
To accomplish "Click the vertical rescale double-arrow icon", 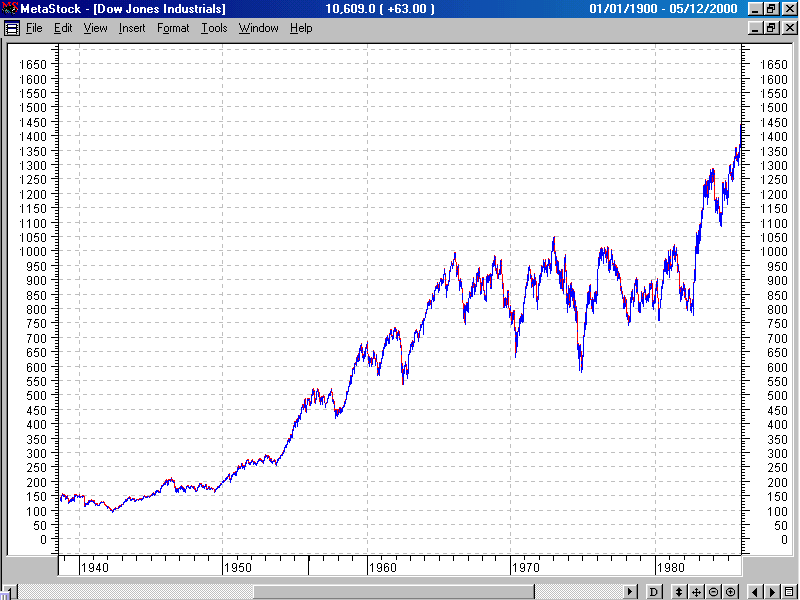I will pos(679,592).
